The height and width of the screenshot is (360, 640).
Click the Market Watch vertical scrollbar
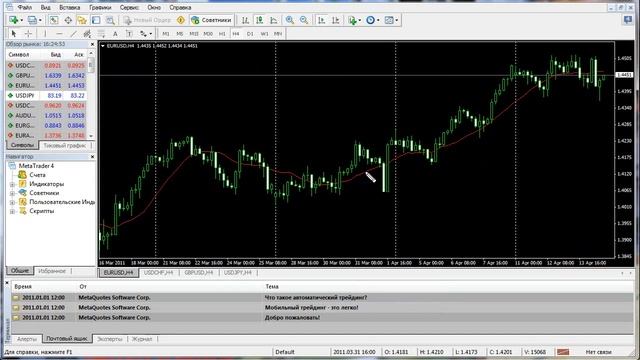pos(91,95)
